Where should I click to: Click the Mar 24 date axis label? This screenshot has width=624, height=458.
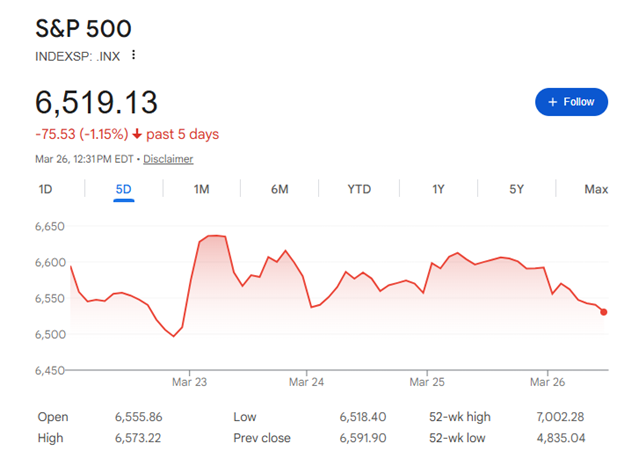[x=307, y=382]
